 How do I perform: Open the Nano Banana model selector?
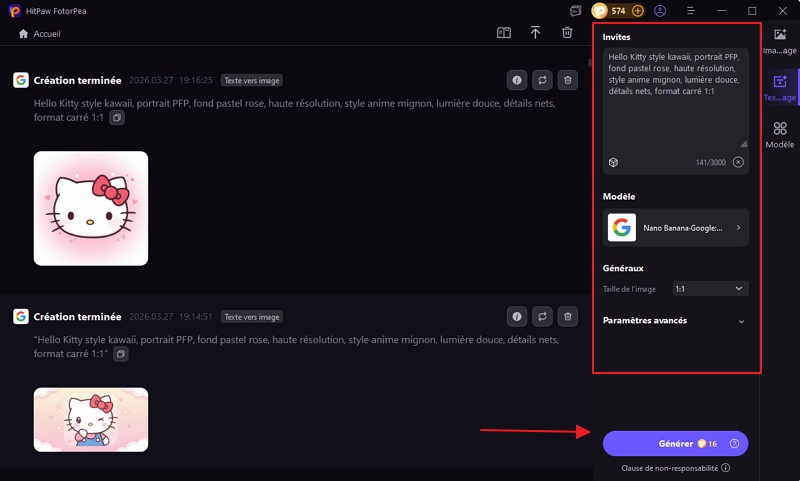(675, 228)
